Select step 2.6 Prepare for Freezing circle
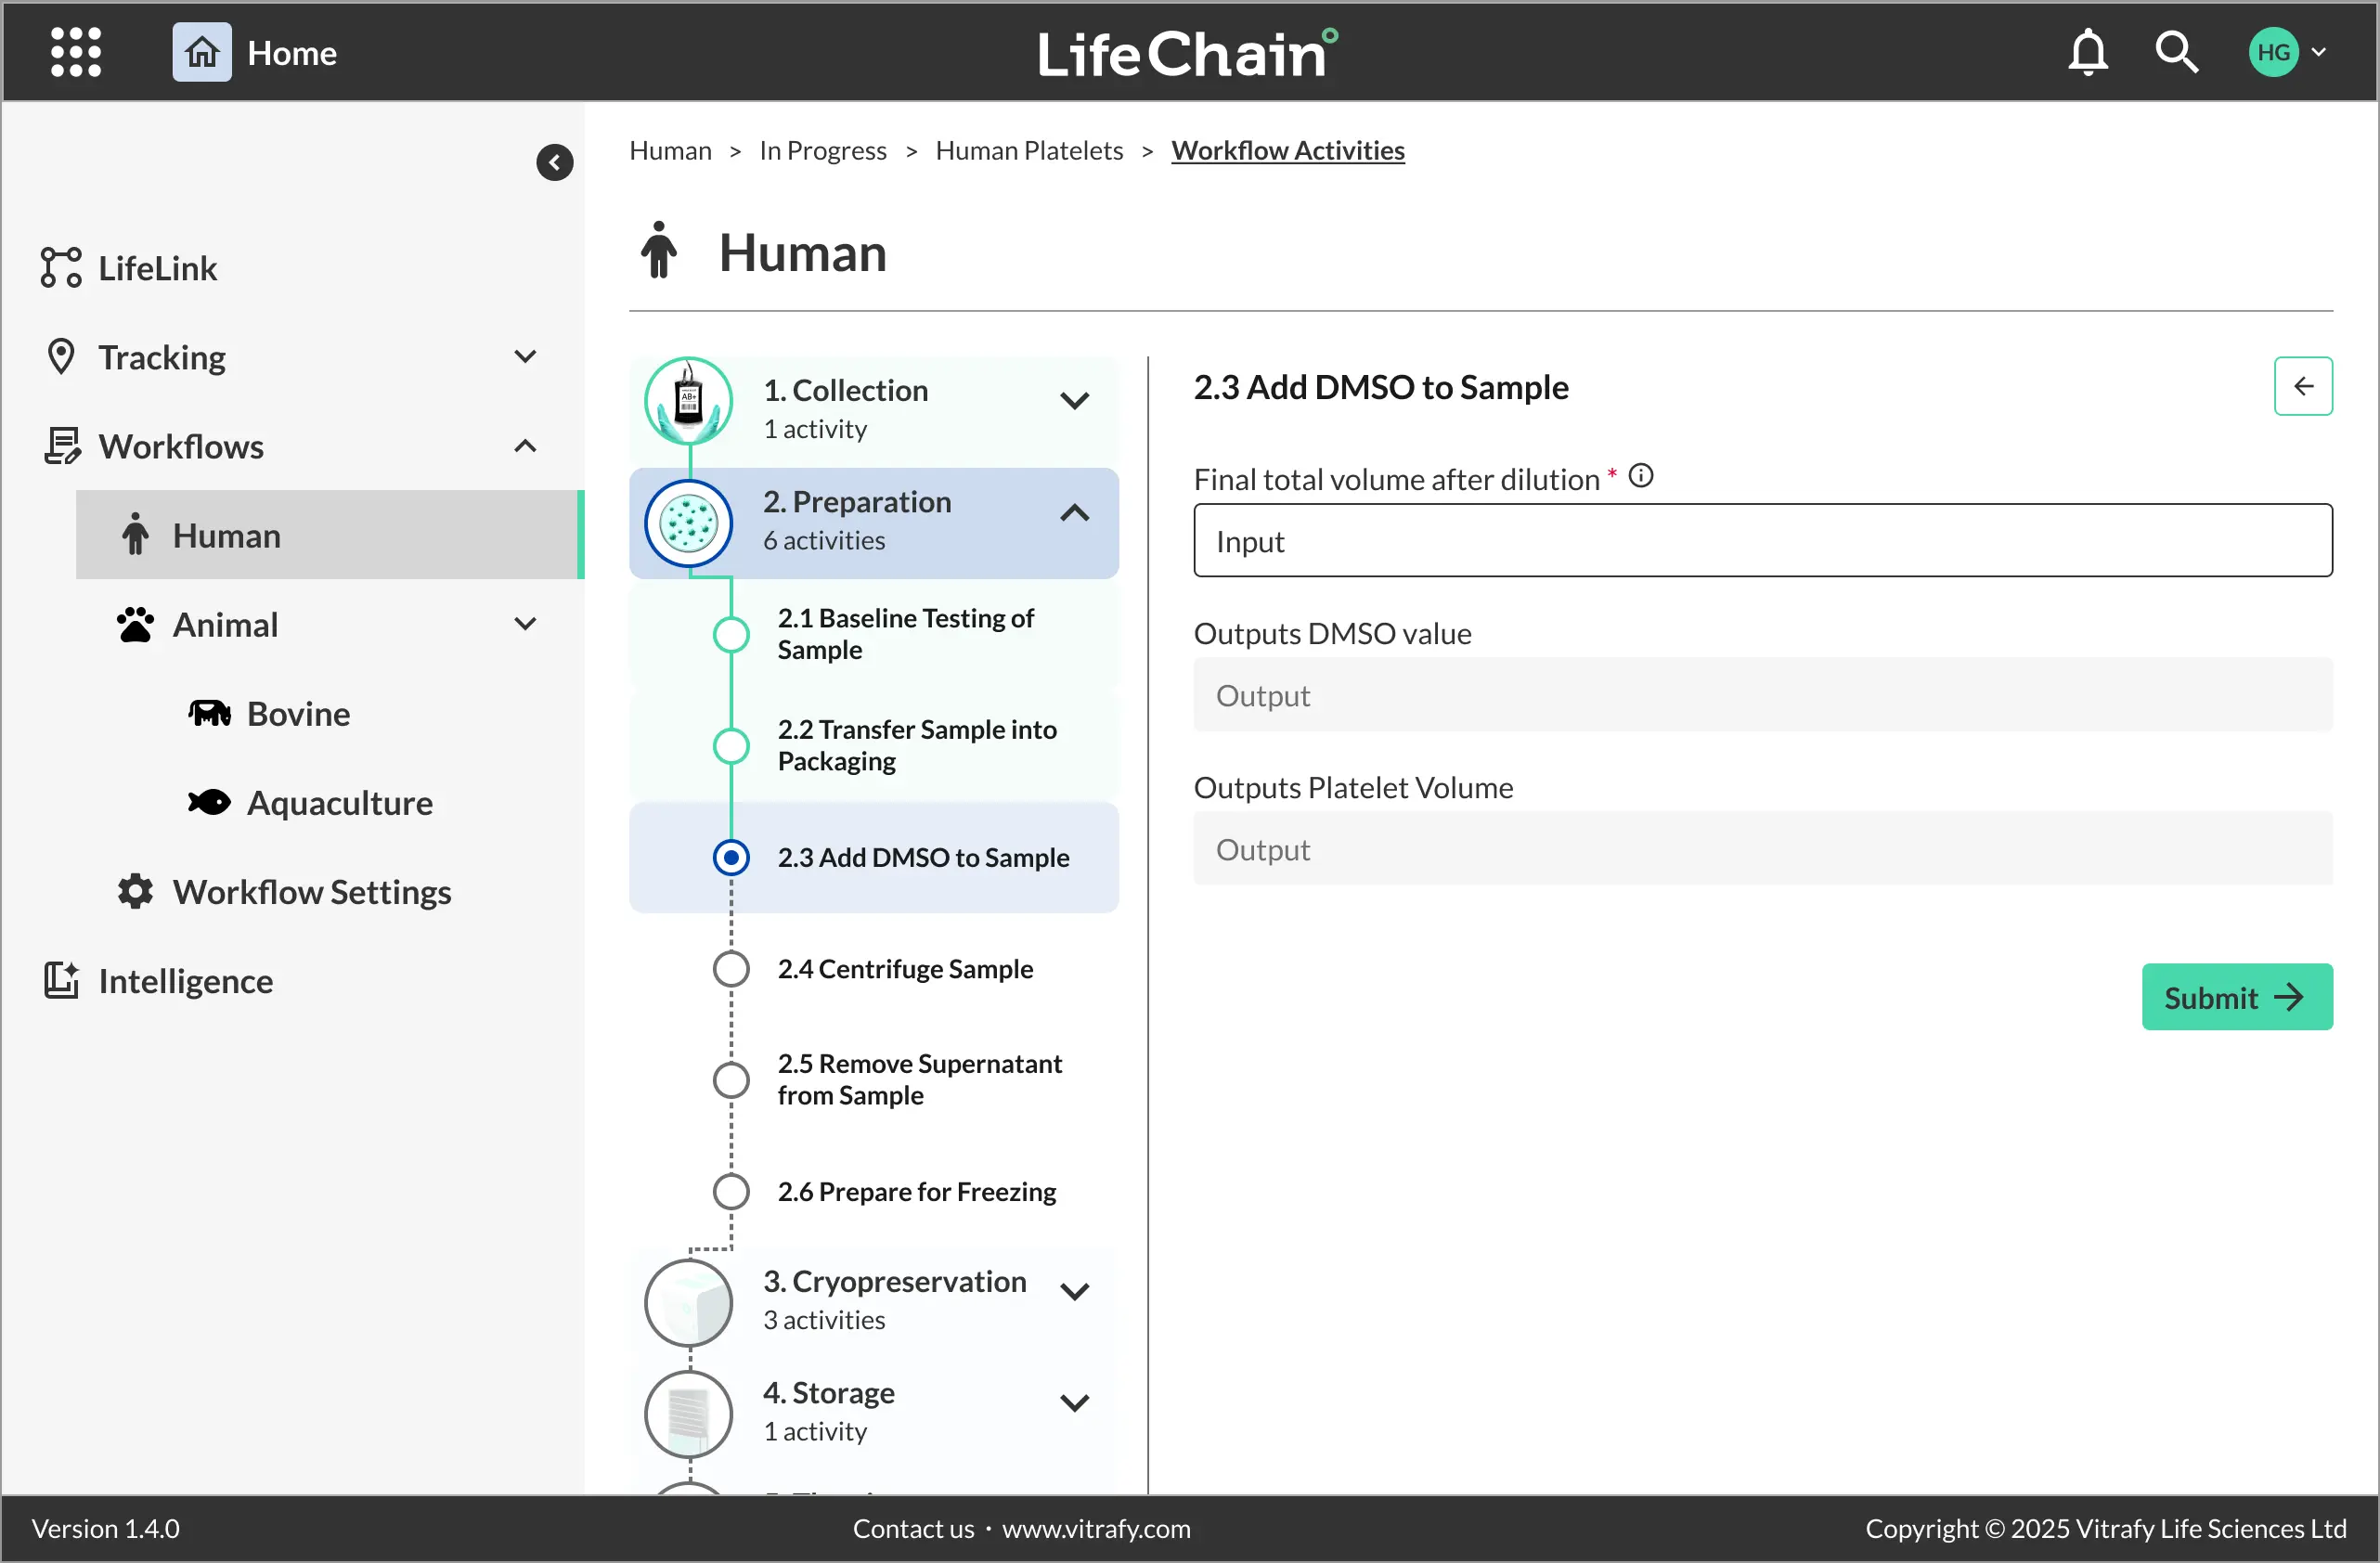Image resolution: width=2380 pixels, height=1563 pixels. (x=731, y=1191)
